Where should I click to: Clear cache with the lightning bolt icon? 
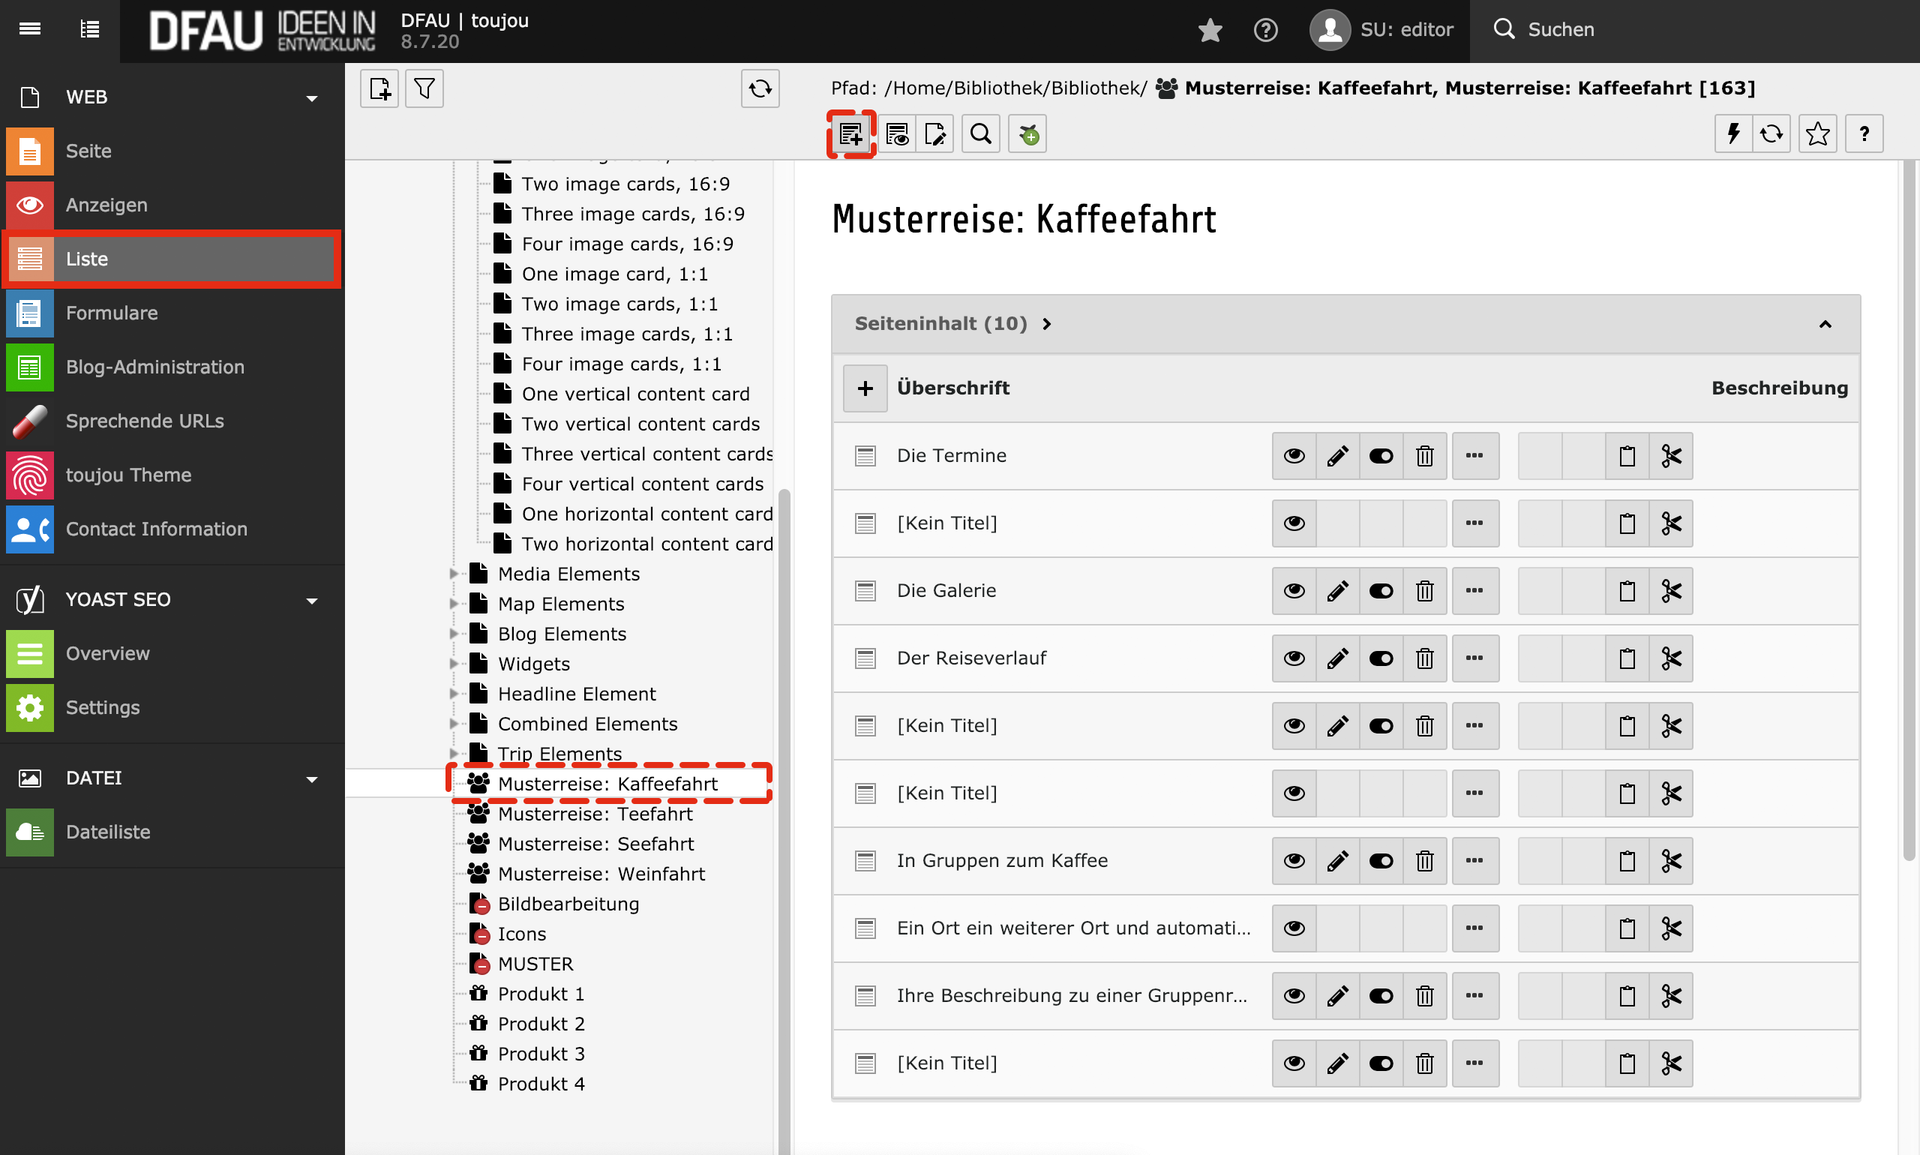click(1733, 134)
